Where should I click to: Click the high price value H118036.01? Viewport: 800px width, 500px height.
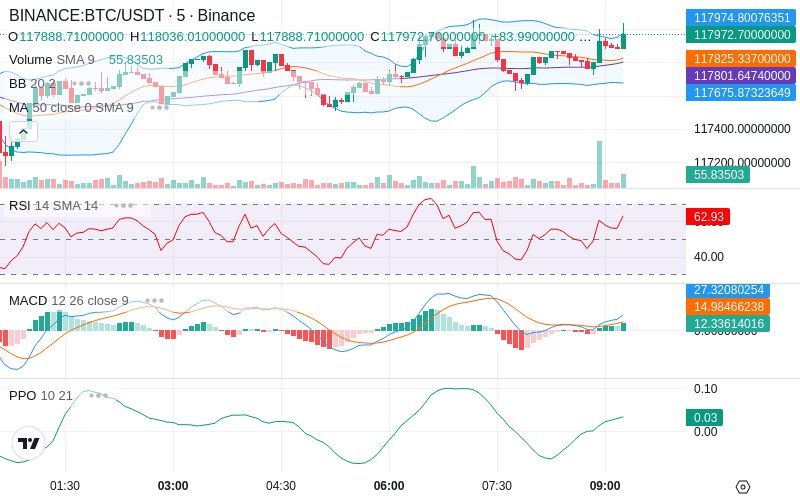[x=187, y=37]
